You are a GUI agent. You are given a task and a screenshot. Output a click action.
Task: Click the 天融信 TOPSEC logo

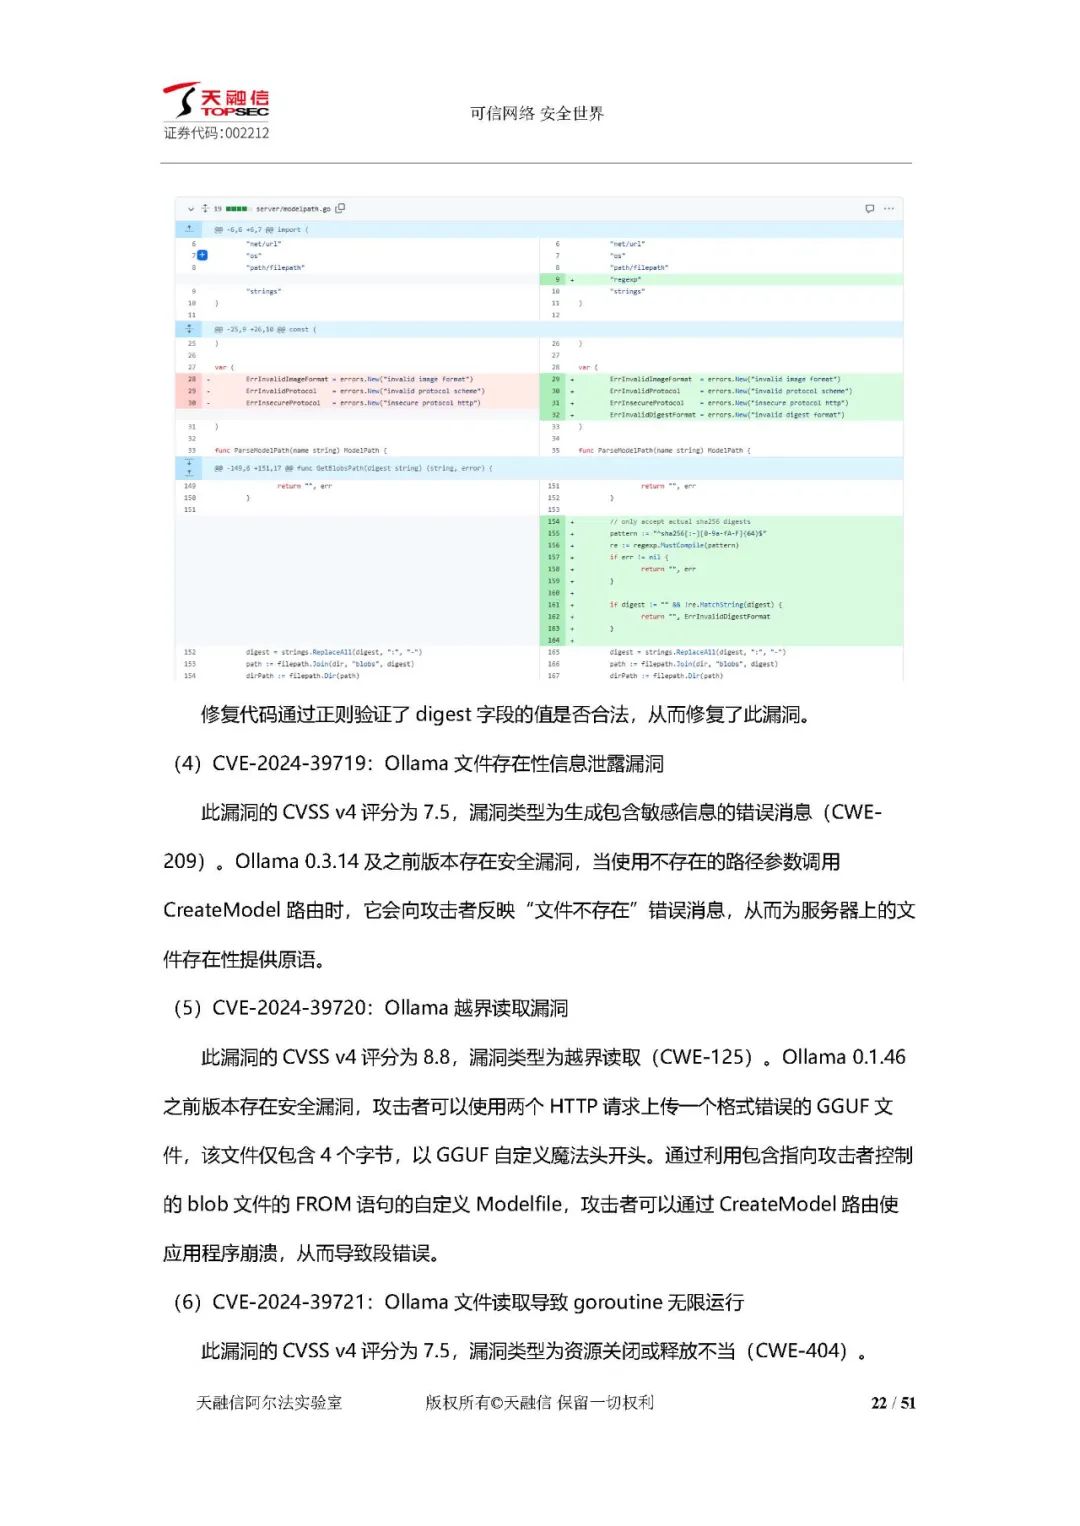[216, 101]
